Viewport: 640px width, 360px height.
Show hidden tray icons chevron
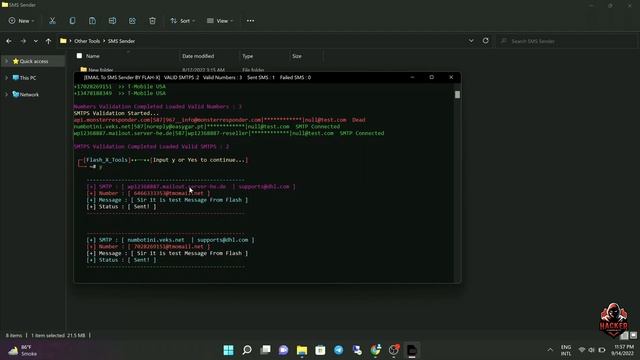coord(550,350)
